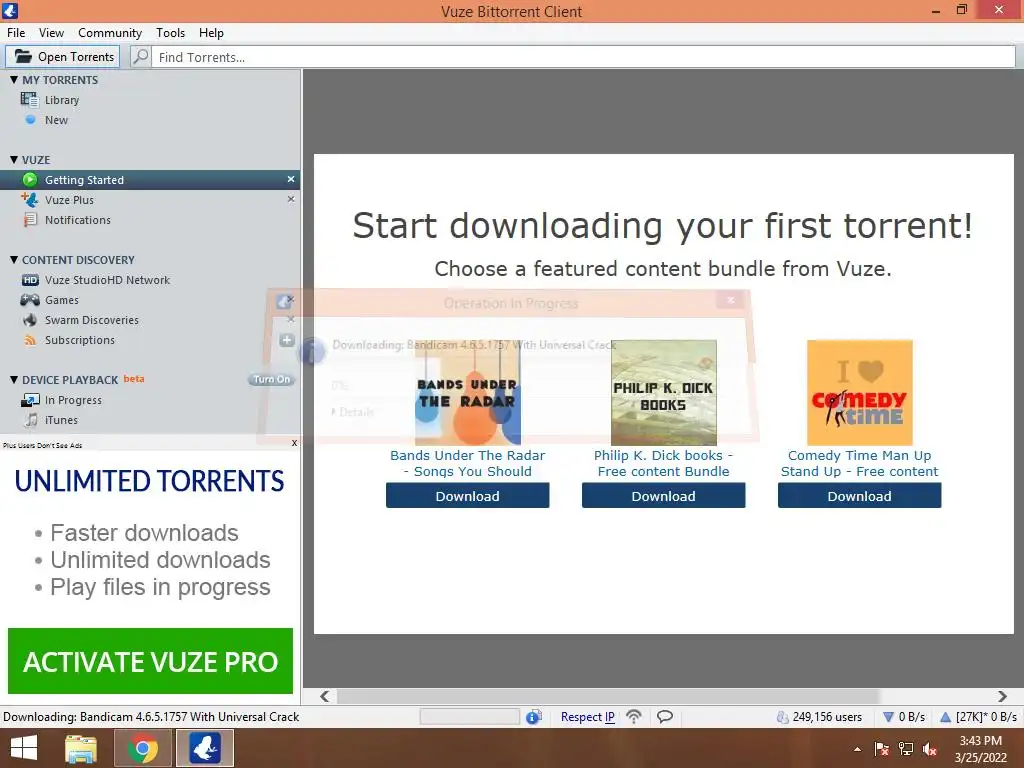The width and height of the screenshot is (1024, 768).
Task: Open File Explorer from the taskbar
Action: [x=81, y=748]
